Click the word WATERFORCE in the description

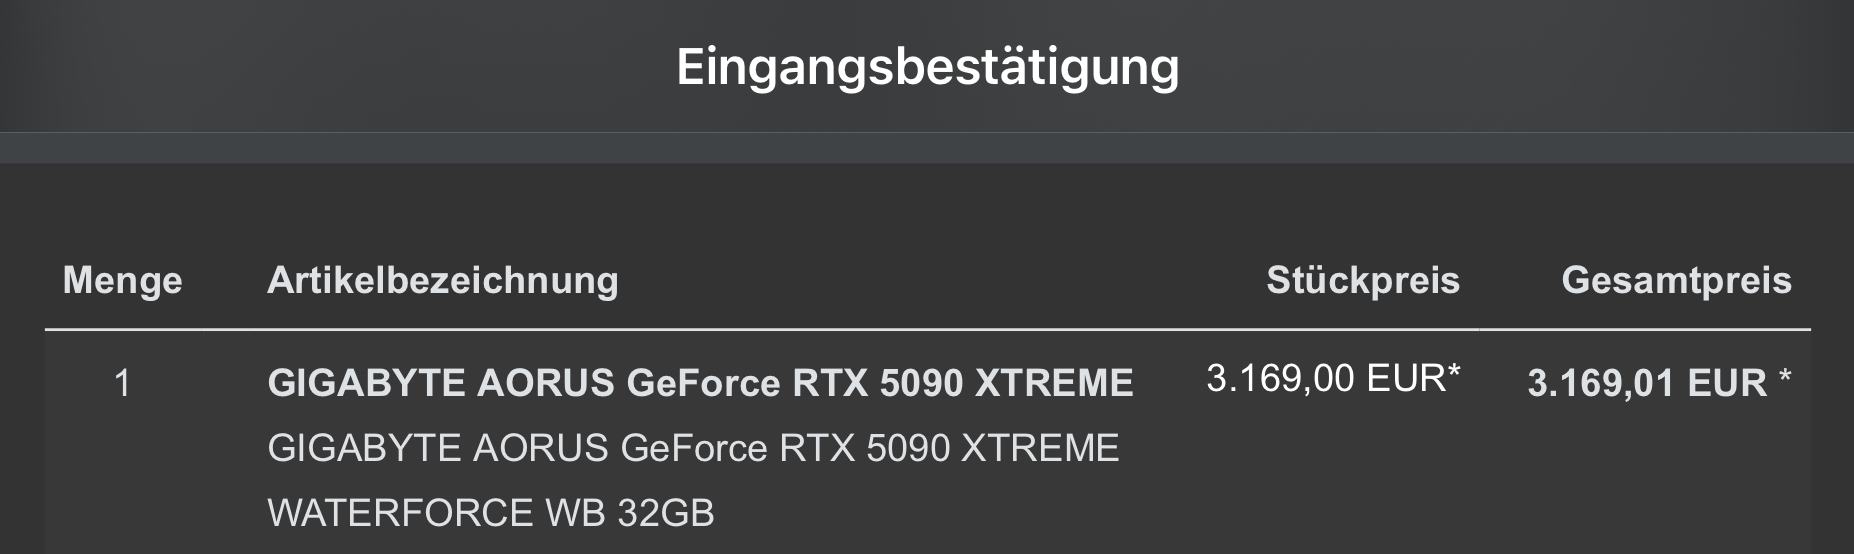(x=400, y=513)
